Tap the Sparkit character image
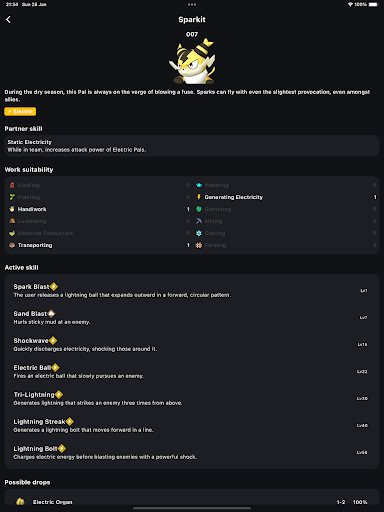Screen dimensions: 384x512 (192, 61)
